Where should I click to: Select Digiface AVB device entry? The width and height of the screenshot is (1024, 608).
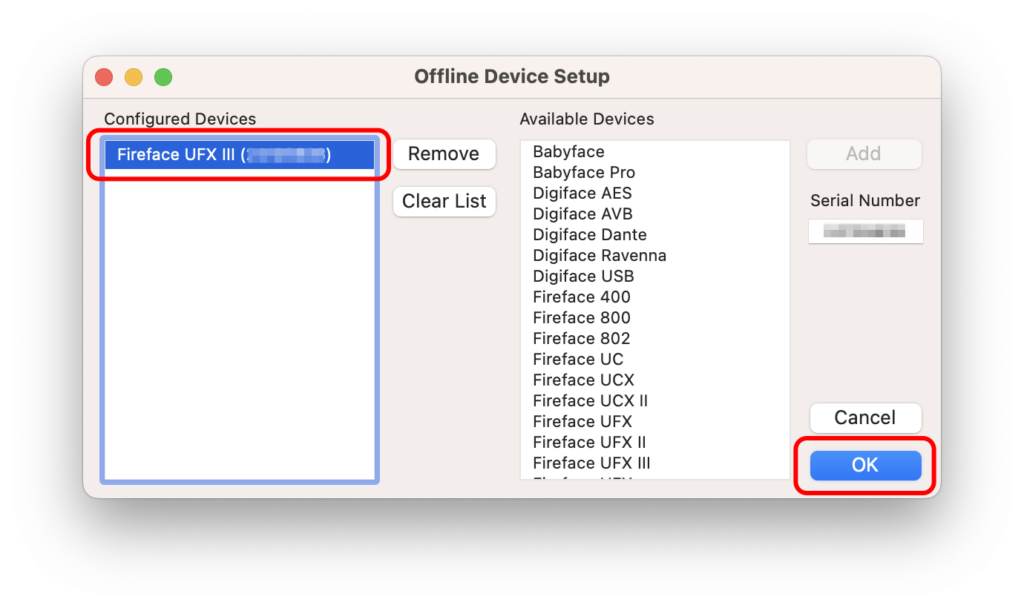(x=582, y=213)
